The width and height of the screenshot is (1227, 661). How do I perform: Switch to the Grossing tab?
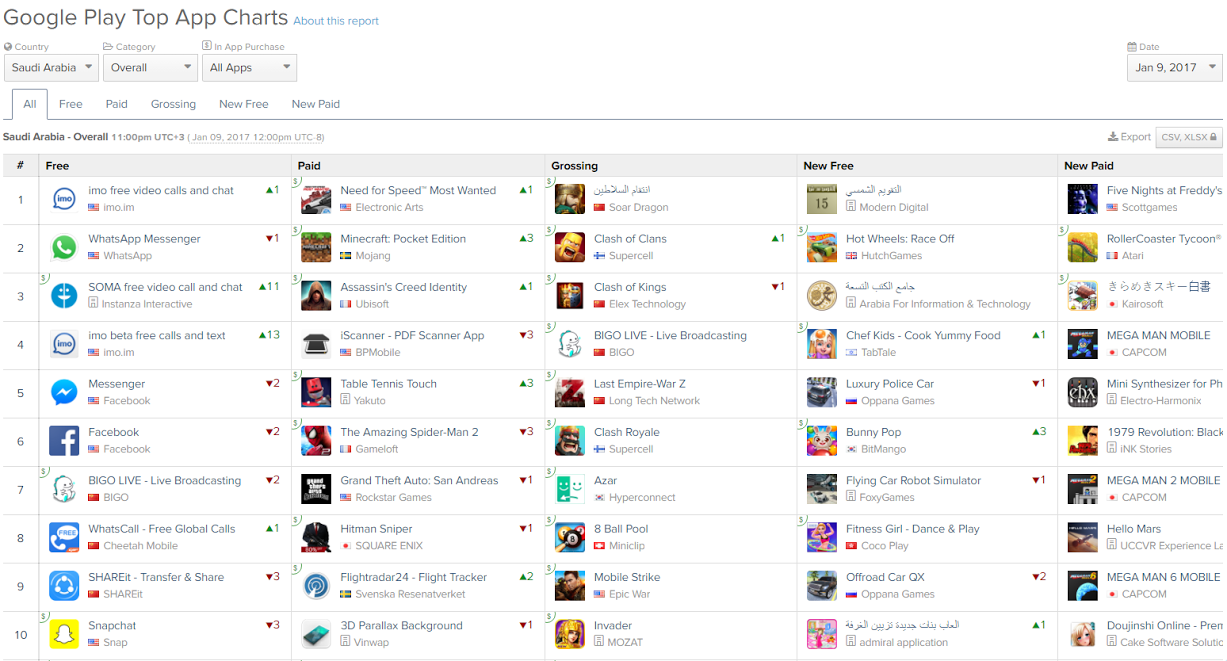tap(173, 104)
